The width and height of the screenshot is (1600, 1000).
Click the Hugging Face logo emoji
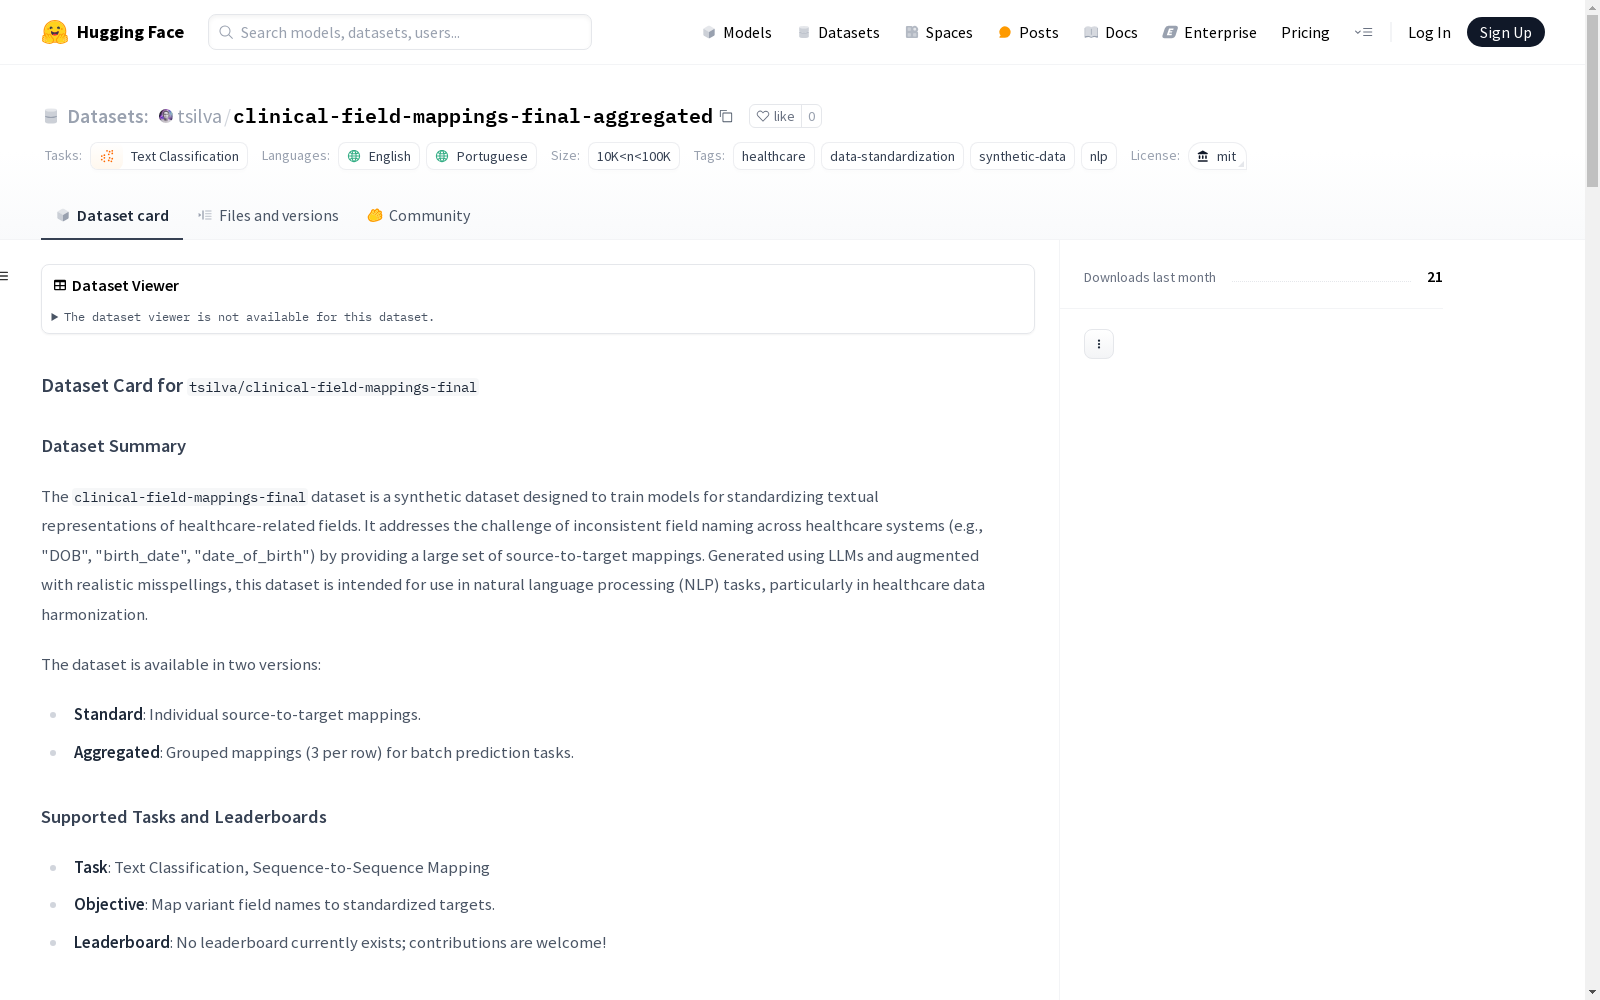[x=55, y=32]
